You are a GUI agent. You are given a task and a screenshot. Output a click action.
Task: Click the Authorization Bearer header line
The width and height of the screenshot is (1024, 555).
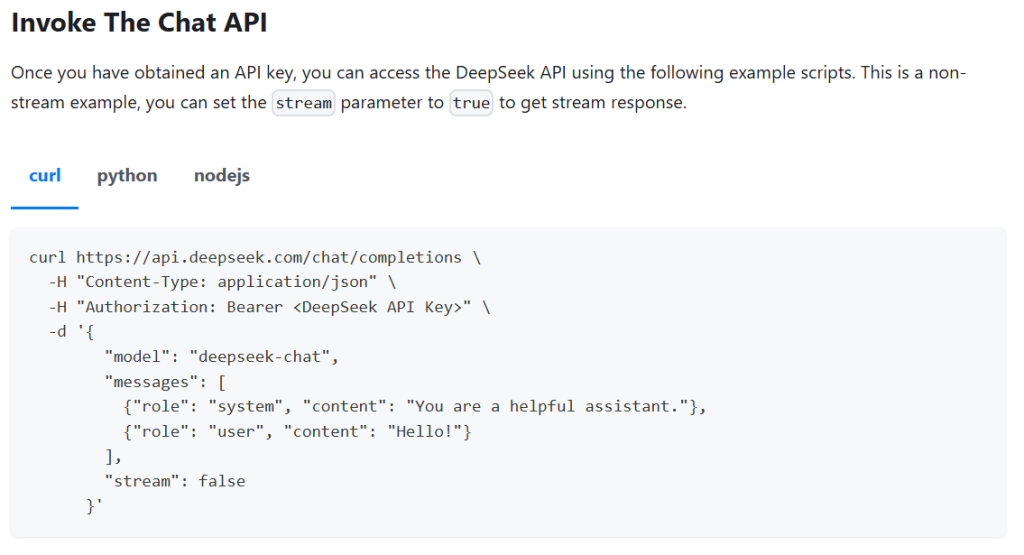[269, 307]
